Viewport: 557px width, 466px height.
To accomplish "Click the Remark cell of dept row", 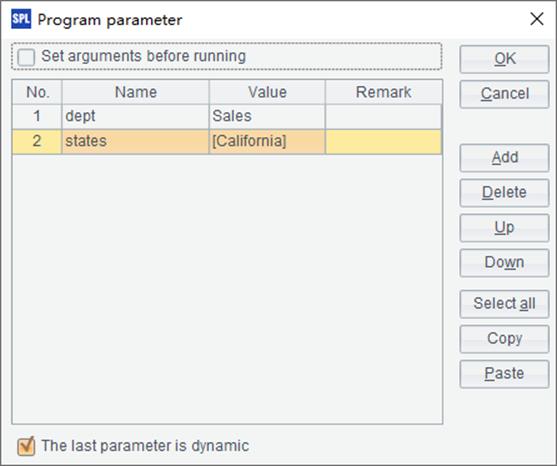I will point(384,116).
